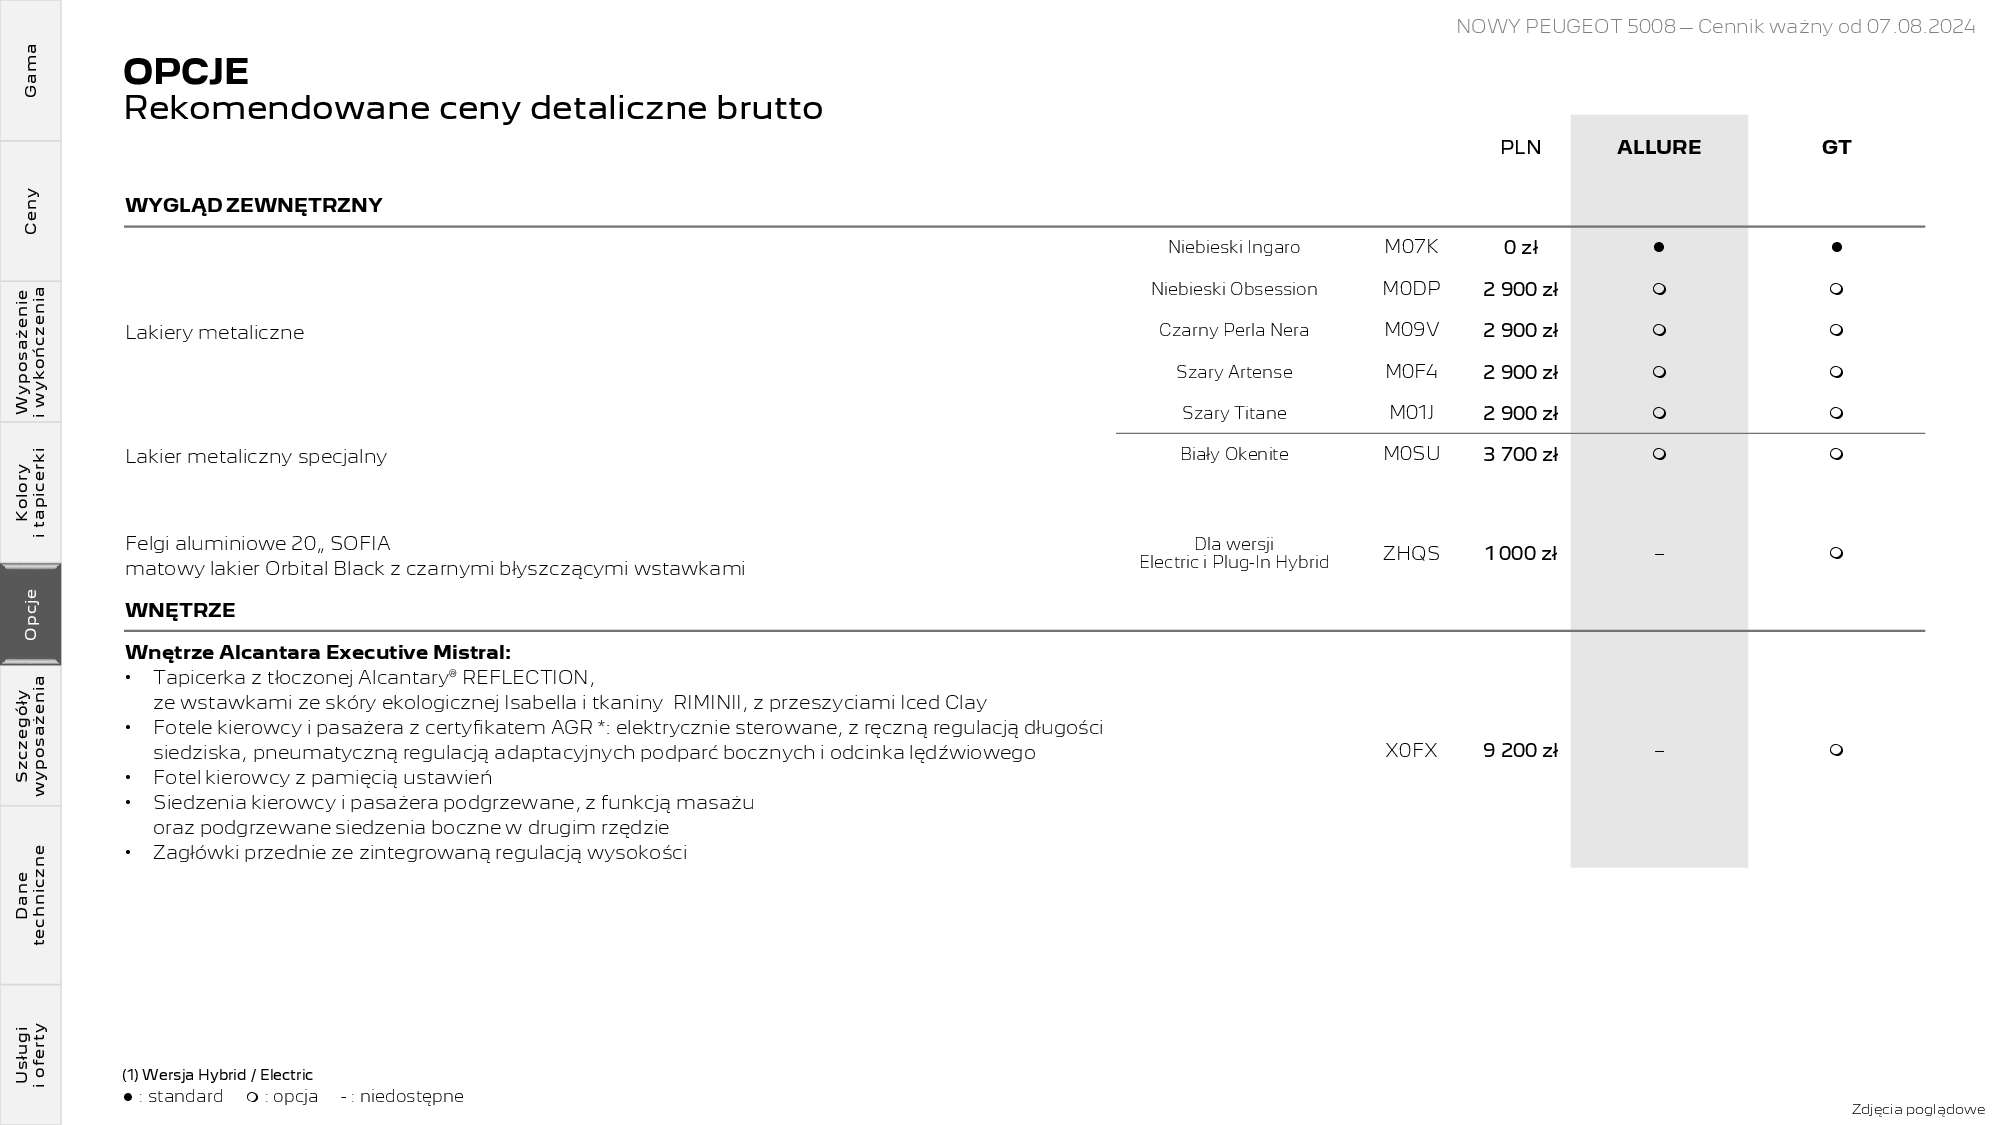The height and width of the screenshot is (1125, 2000).
Task: Click GT option circle for Niebieski Obsession
Action: click(1836, 289)
